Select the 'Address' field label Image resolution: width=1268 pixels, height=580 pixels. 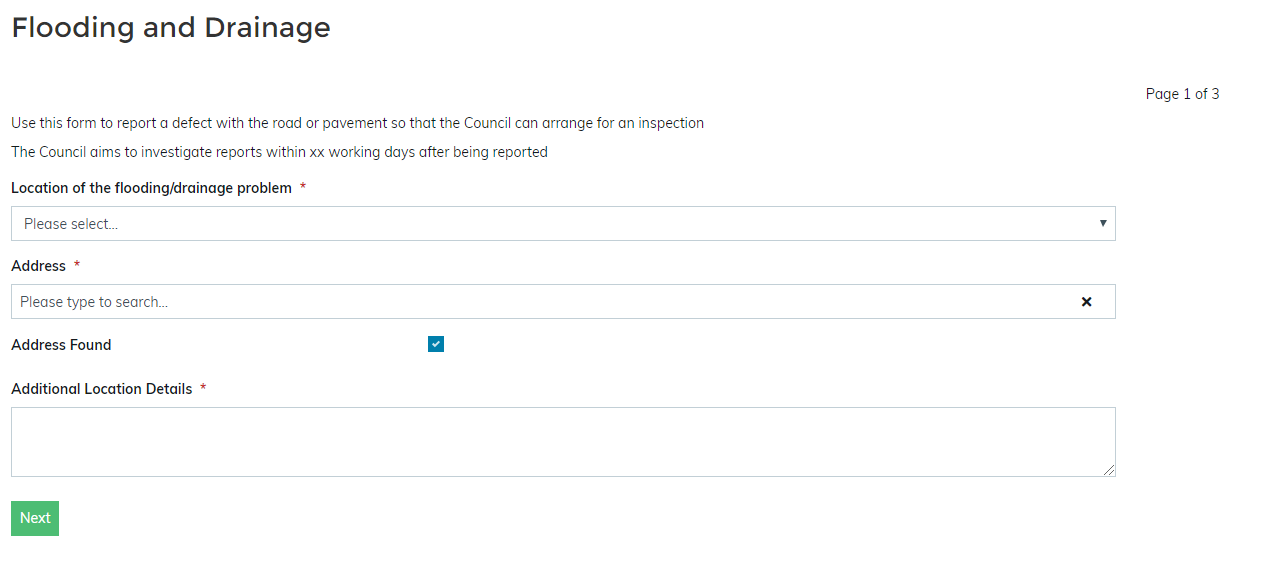[x=38, y=266]
